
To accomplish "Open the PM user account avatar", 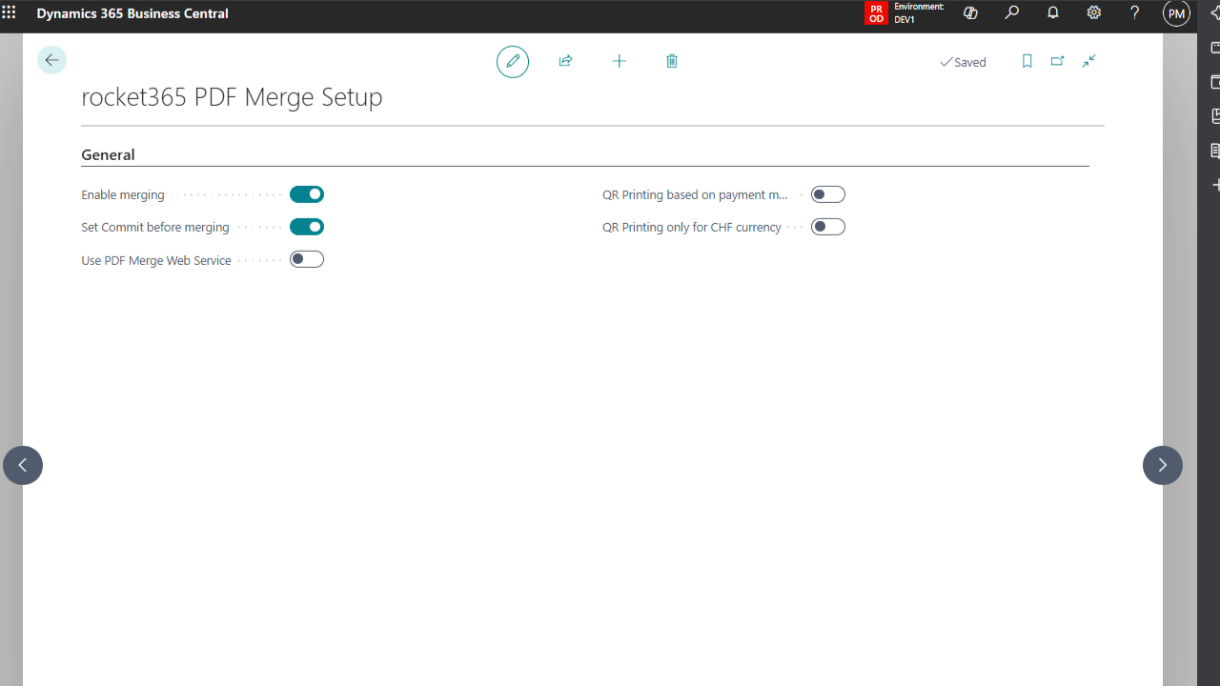I will (x=1176, y=13).
